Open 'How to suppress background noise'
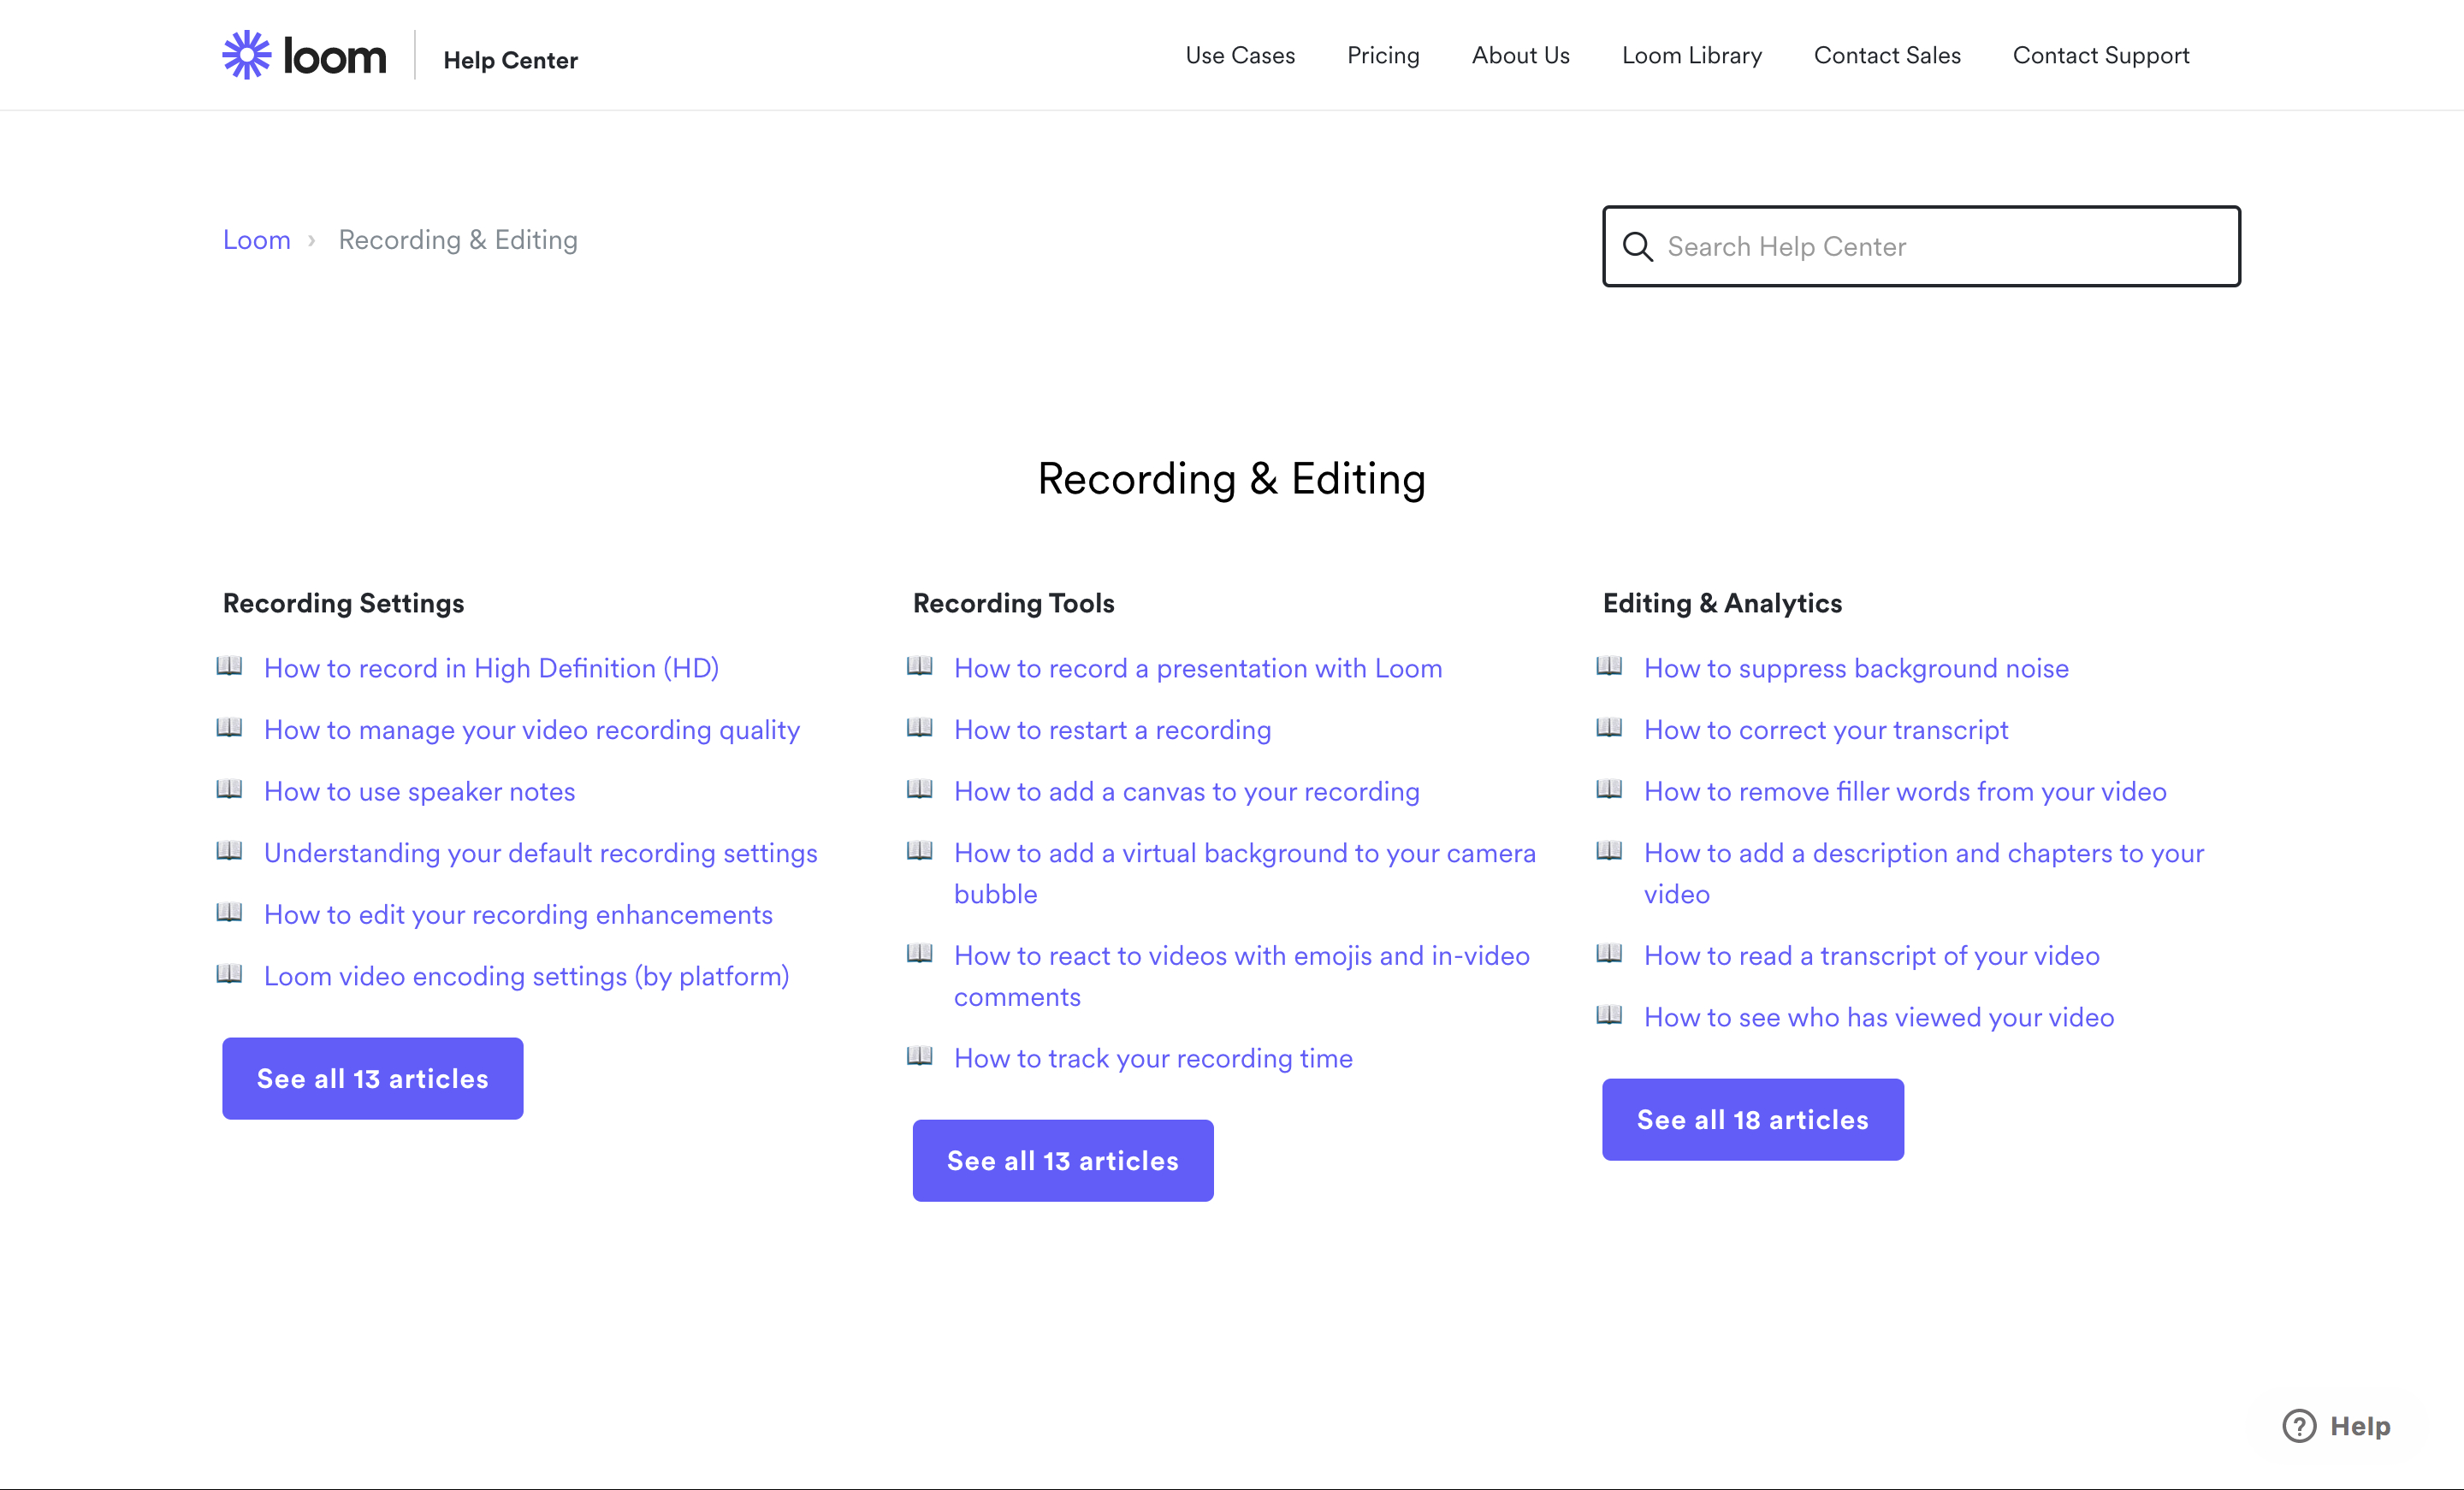 click(1856, 668)
